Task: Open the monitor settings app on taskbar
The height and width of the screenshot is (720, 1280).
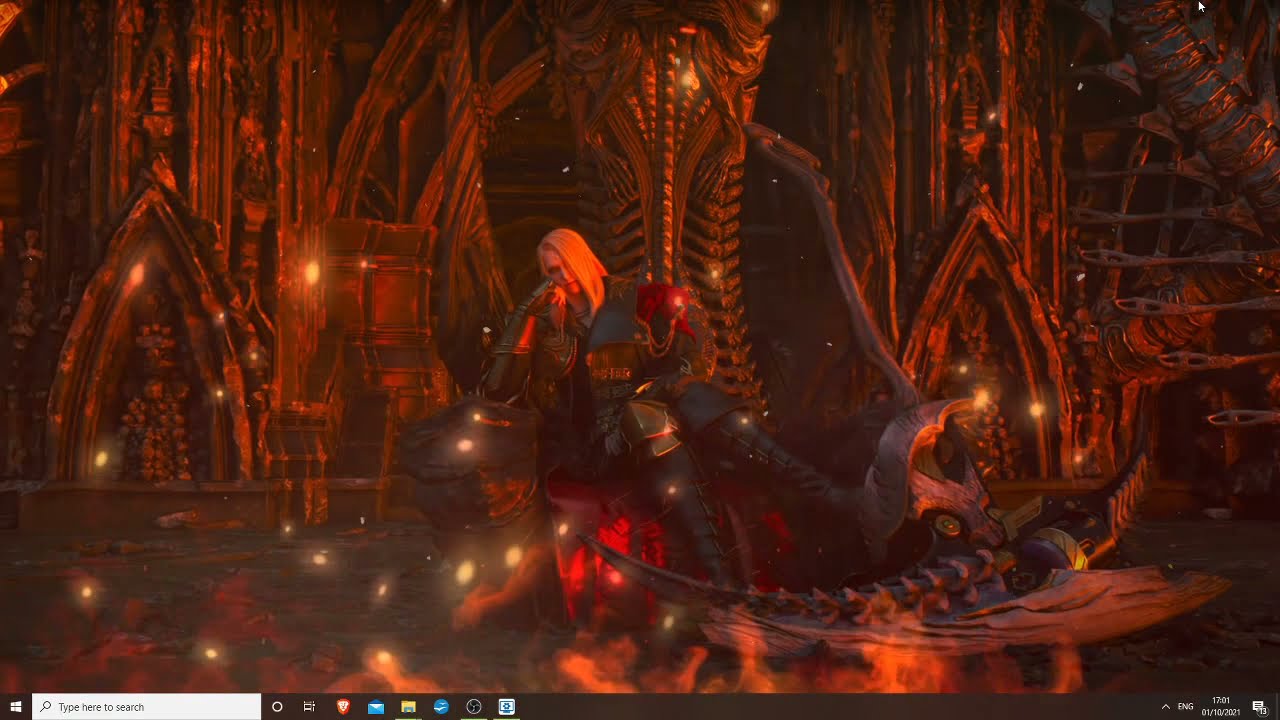Action: pyautogui.click(x=507, y=707)
